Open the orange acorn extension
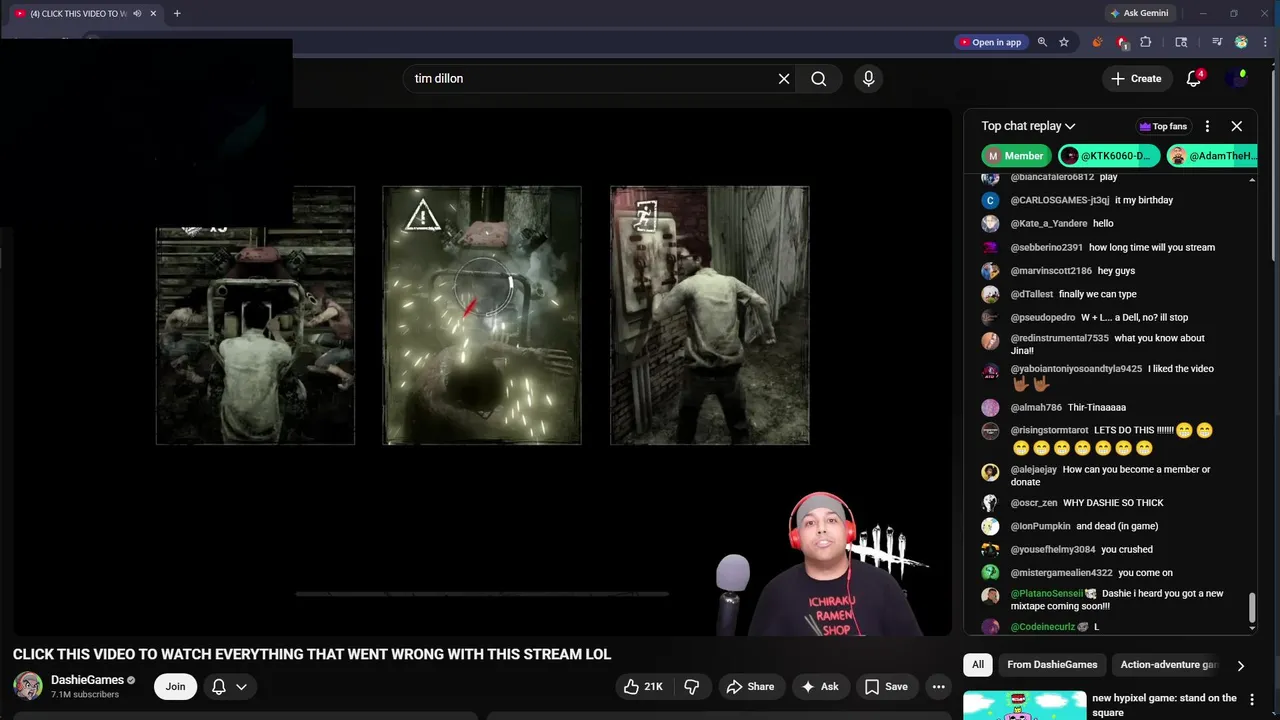1280x720 pixels. pyautogui.click(x=1097, y=42)
